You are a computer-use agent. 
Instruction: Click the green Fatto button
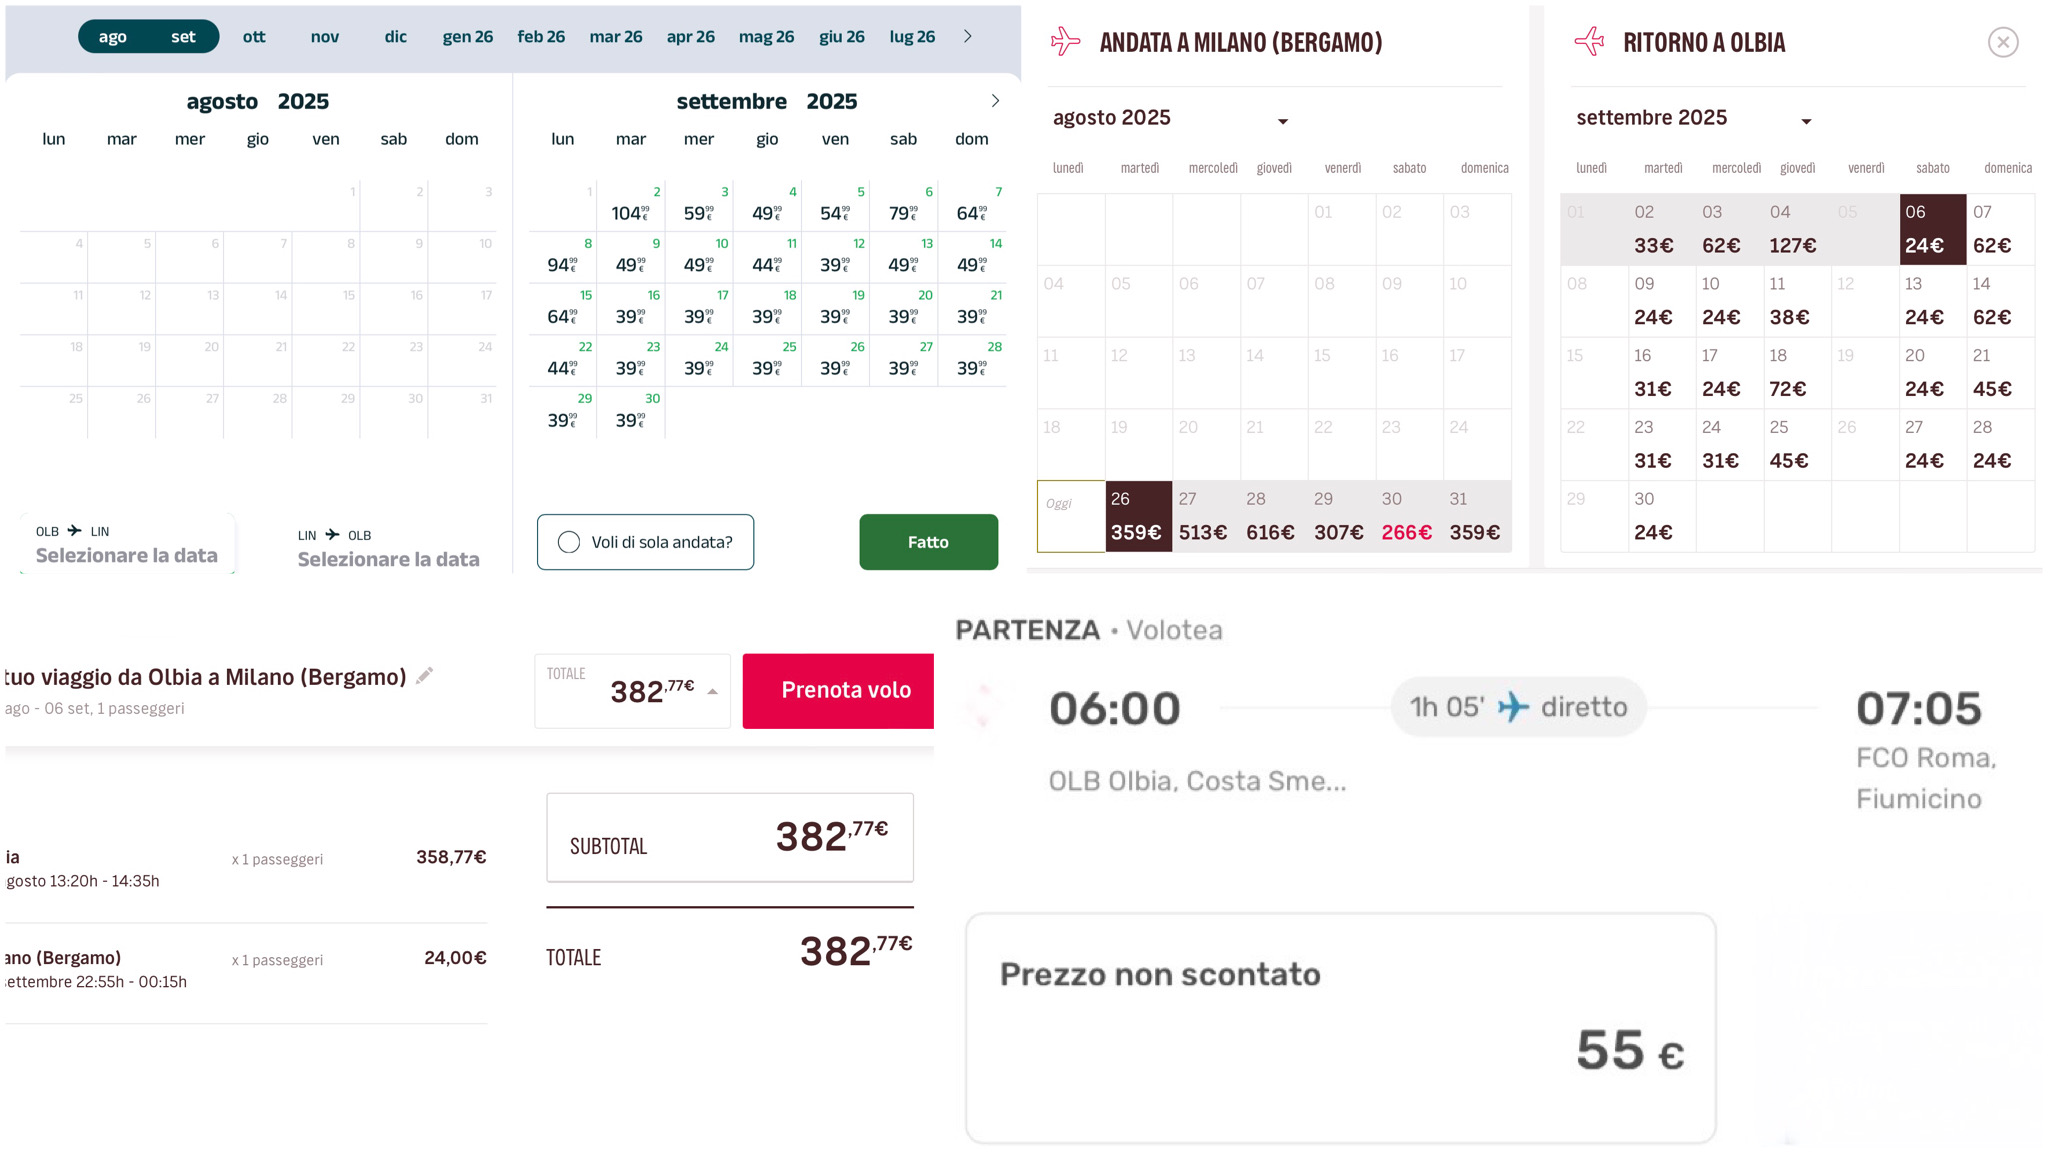(928, 542)
